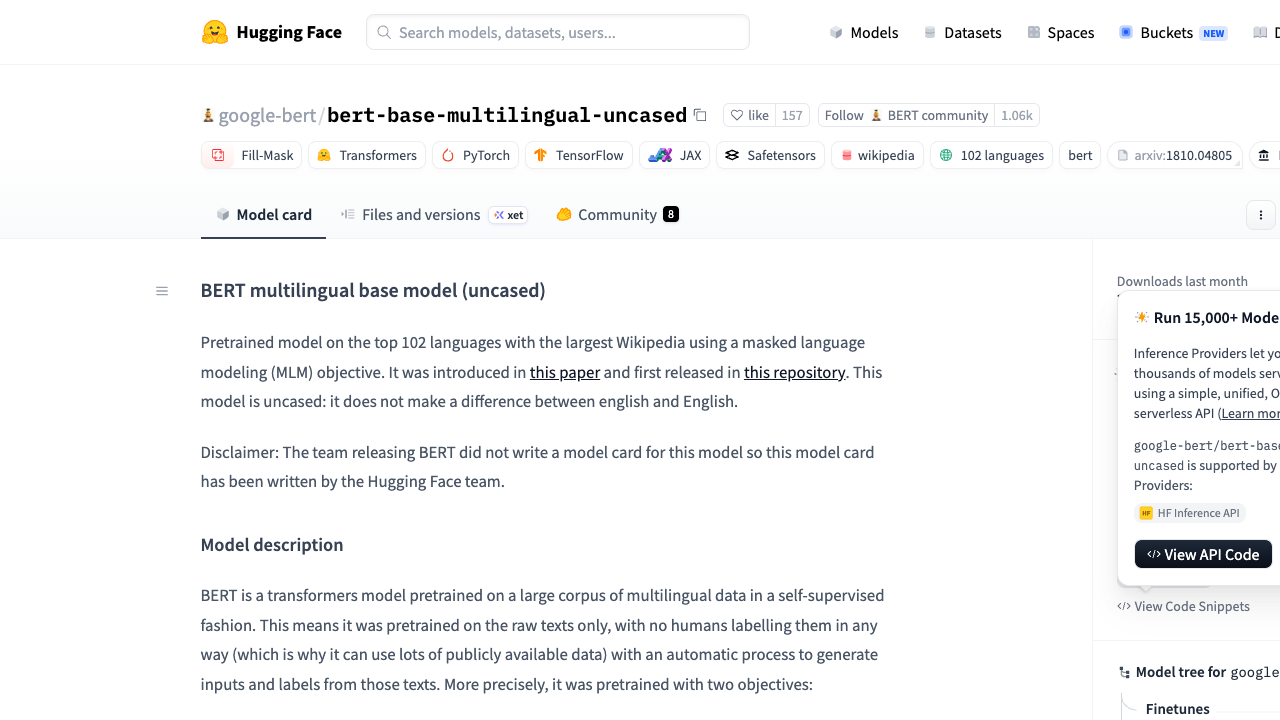Viewport: 1280px width, 720px height.
Task: Open the google-bert organization link
Action: coord(267,115)
